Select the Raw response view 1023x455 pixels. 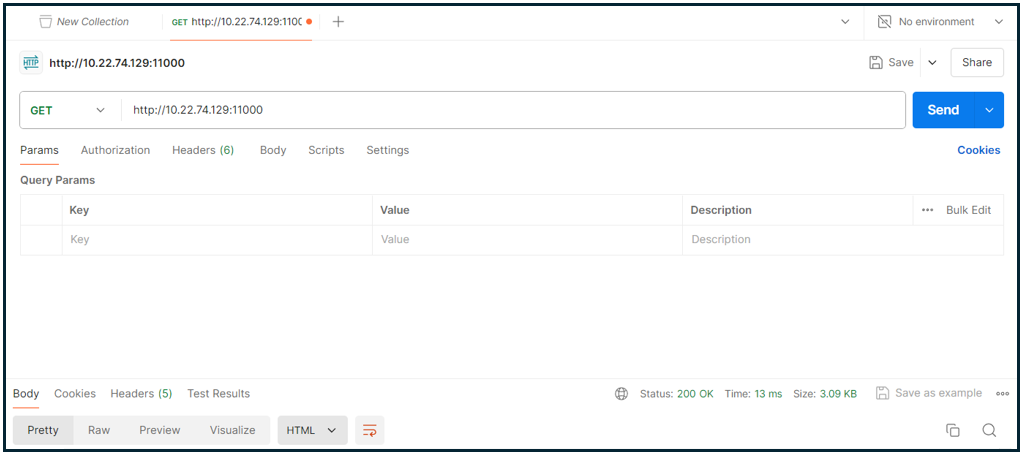99,430
